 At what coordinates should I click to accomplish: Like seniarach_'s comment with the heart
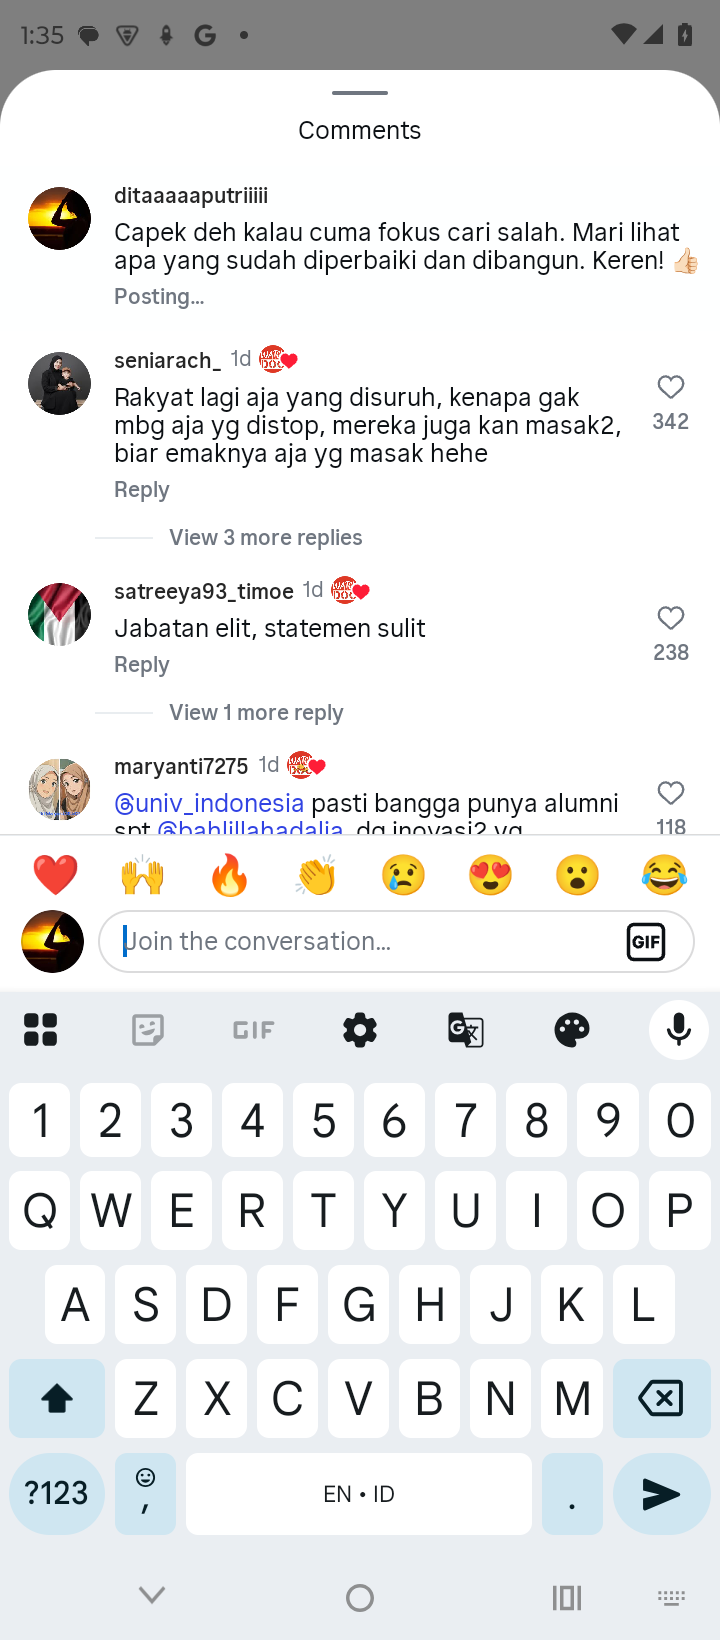(x=670, y=388)
